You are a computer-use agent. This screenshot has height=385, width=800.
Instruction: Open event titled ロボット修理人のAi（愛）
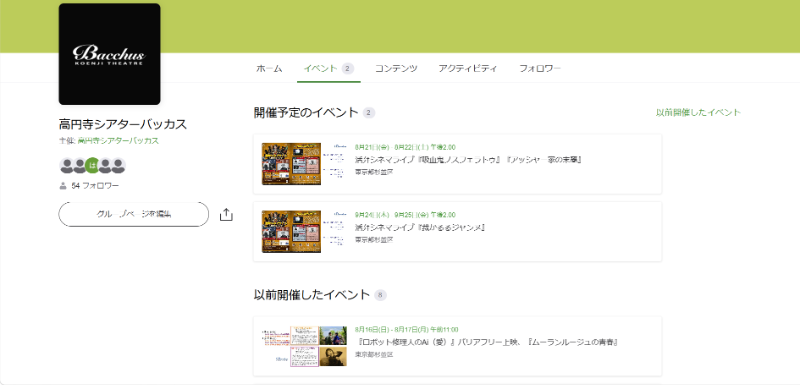(x=487, y=342)
